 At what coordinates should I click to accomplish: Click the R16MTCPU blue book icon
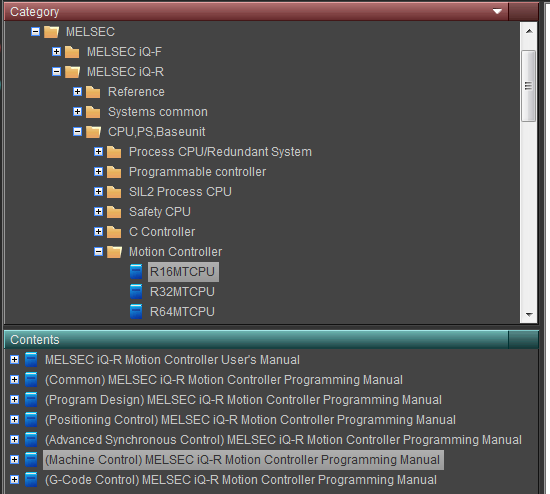136,272
